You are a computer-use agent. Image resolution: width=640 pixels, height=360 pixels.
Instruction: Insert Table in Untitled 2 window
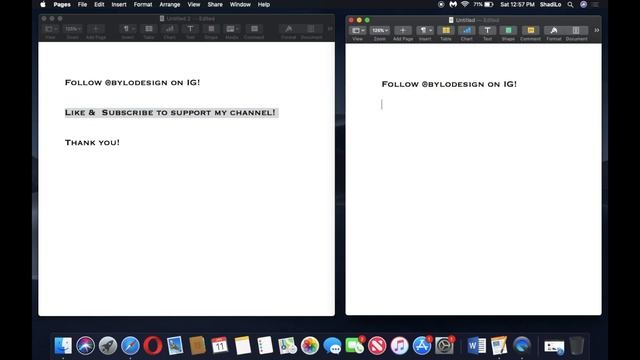point(149,29)
